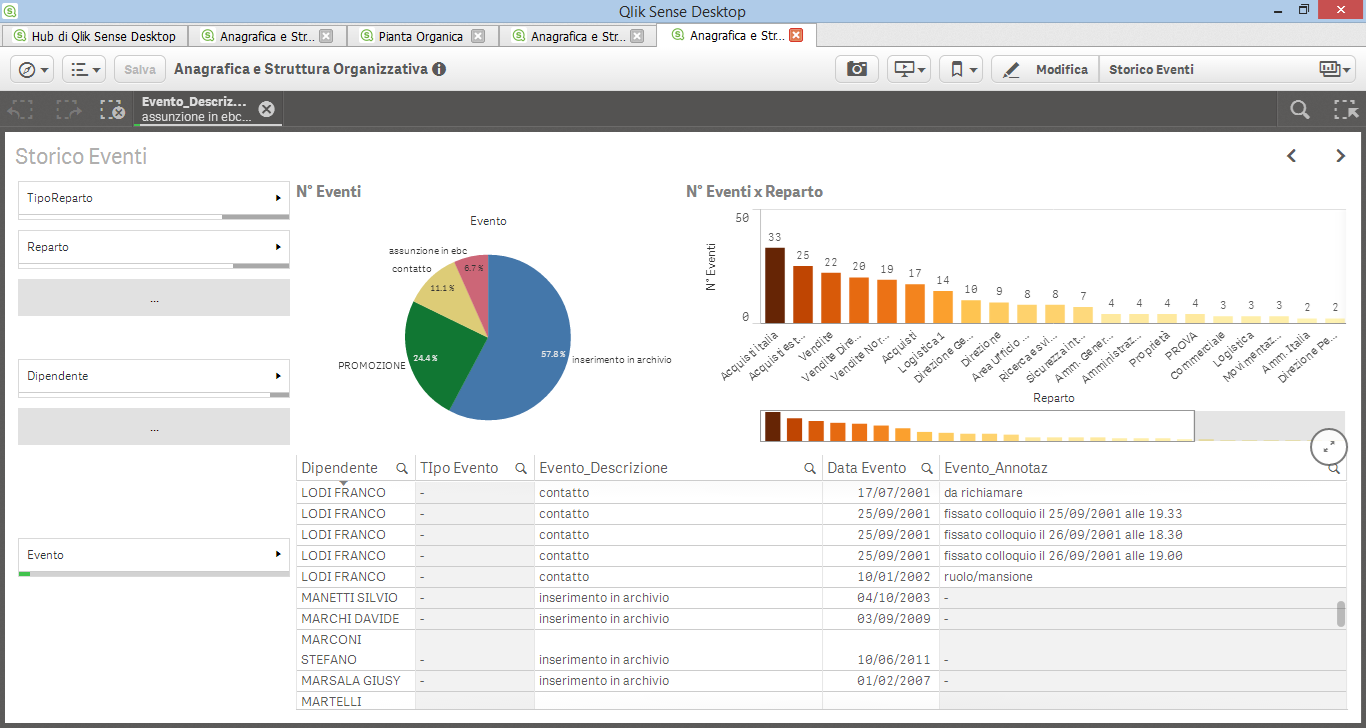Open the storytelling presentation menu
The width and height of the screenshot is (1366, 728).
pos(909,69)
